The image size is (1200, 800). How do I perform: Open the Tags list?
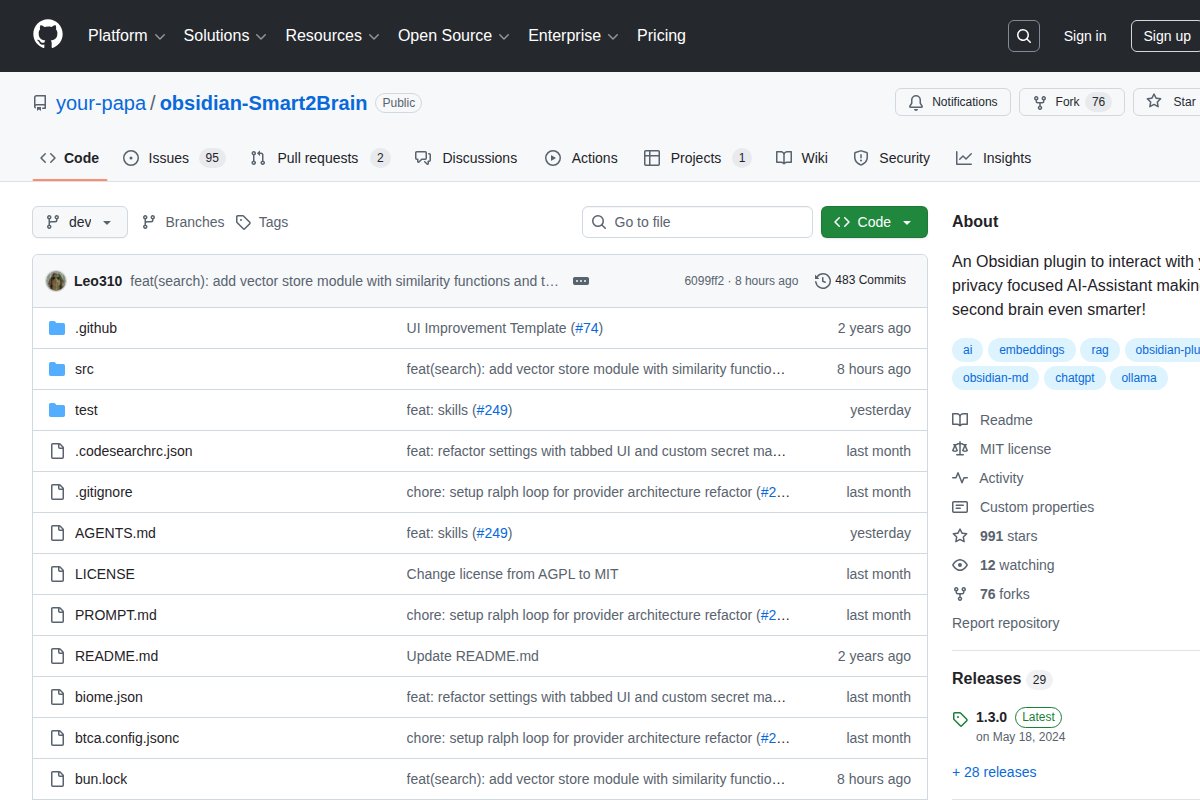click(x=262, y=222)
